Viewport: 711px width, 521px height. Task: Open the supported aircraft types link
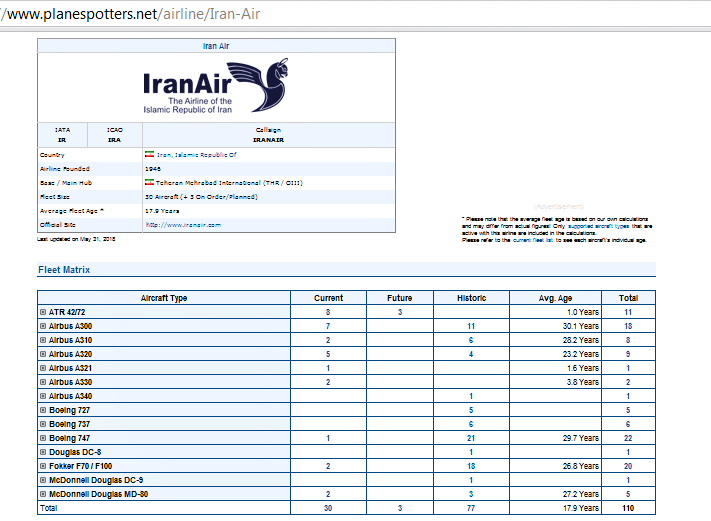[599, 226]
